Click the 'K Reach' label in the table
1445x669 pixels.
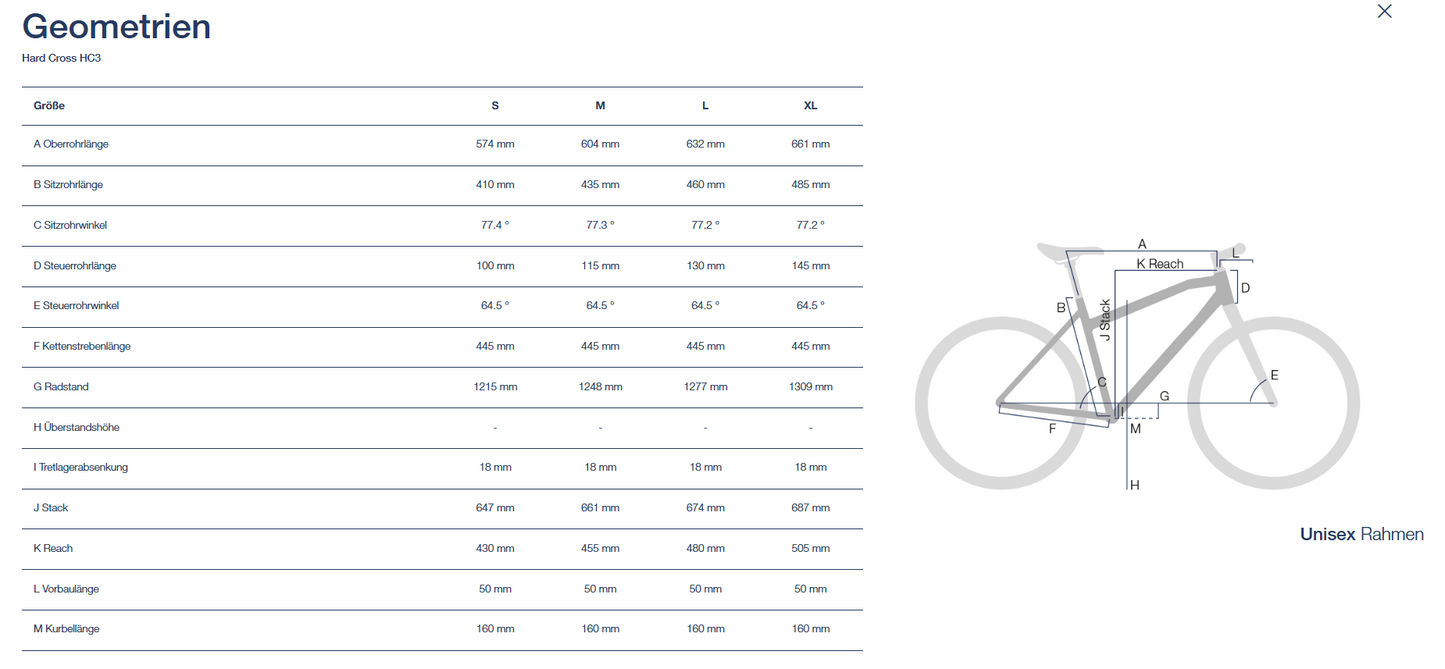point(53,548)
